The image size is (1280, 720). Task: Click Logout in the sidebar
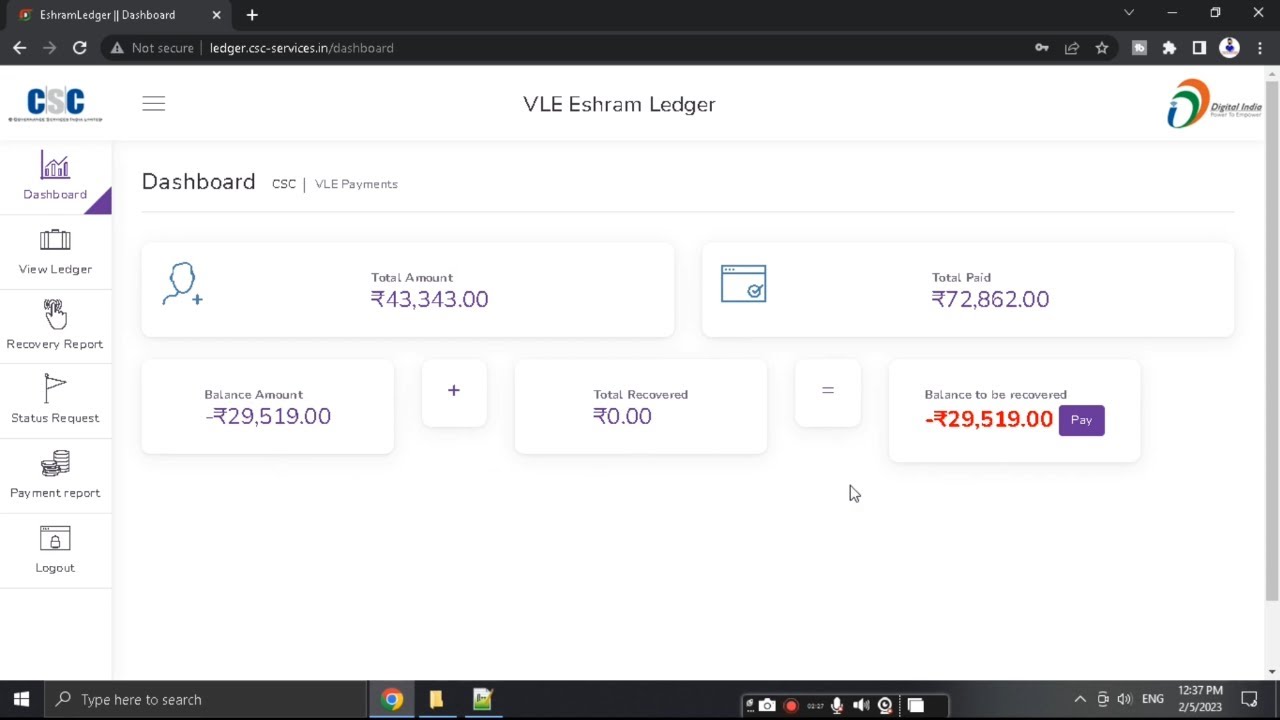tap(55, 550)
